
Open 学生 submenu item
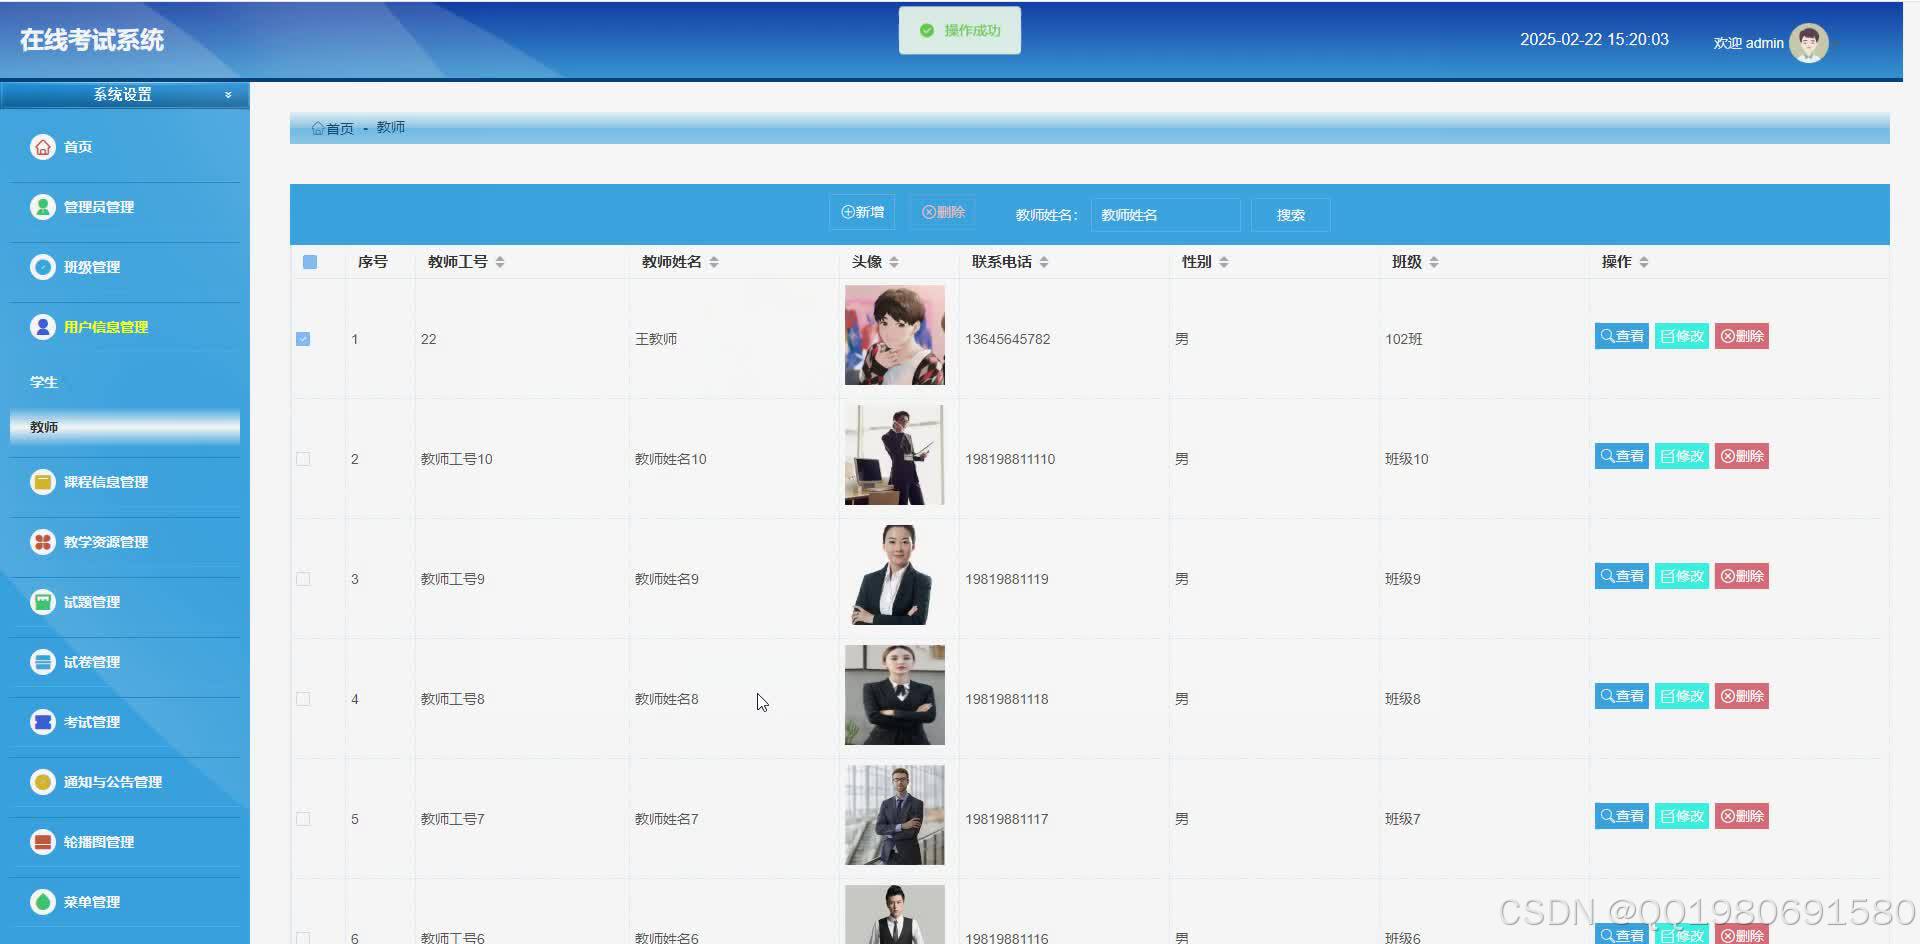[44, 382]
